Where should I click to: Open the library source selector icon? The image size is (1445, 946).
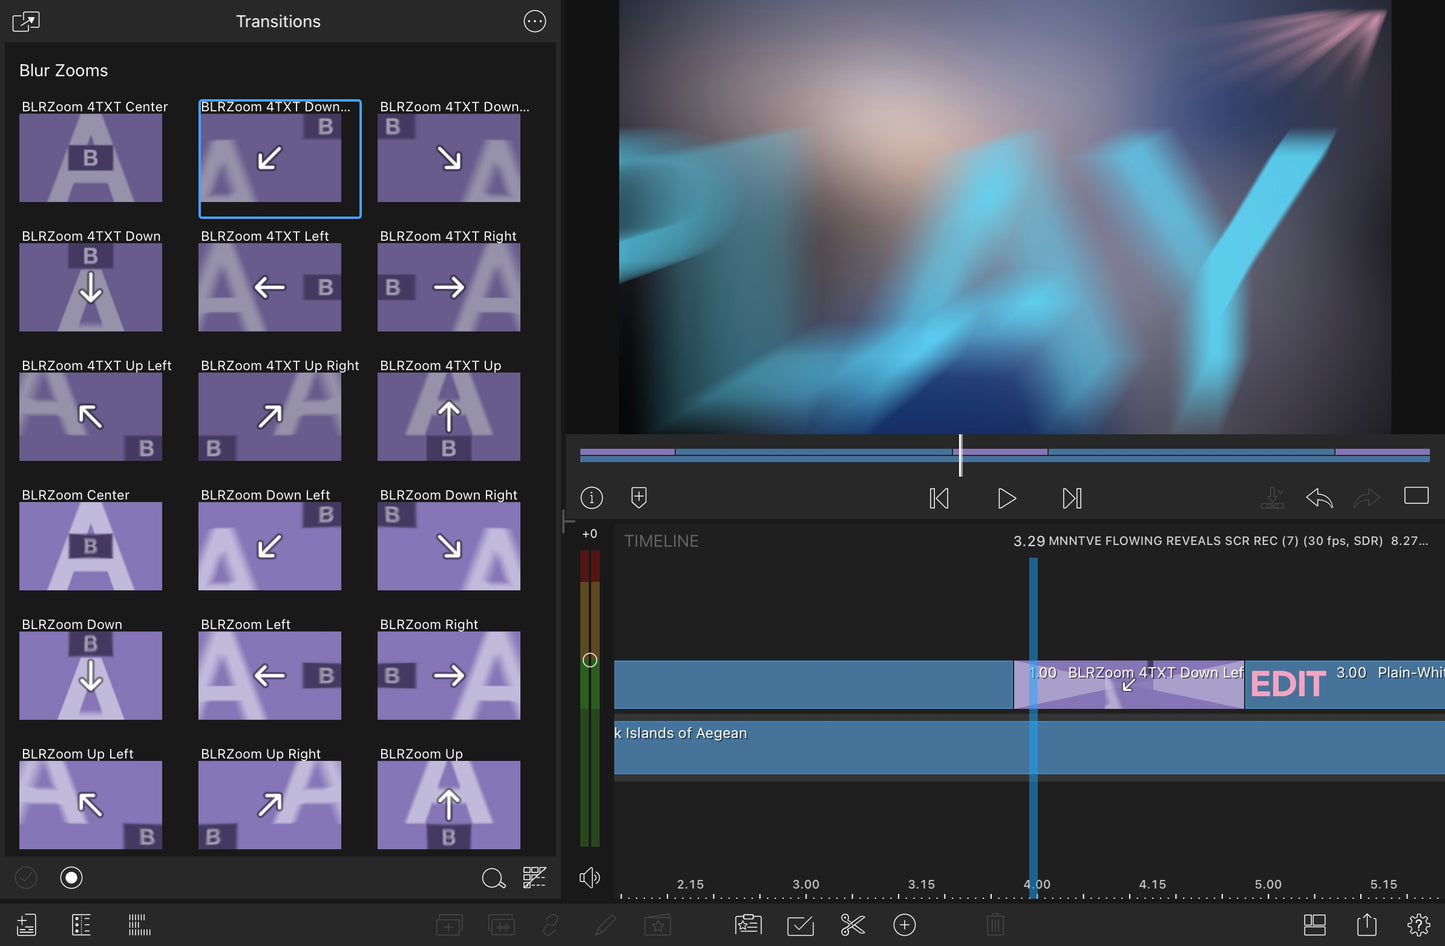pyautogui.click(x=26, y=21)
